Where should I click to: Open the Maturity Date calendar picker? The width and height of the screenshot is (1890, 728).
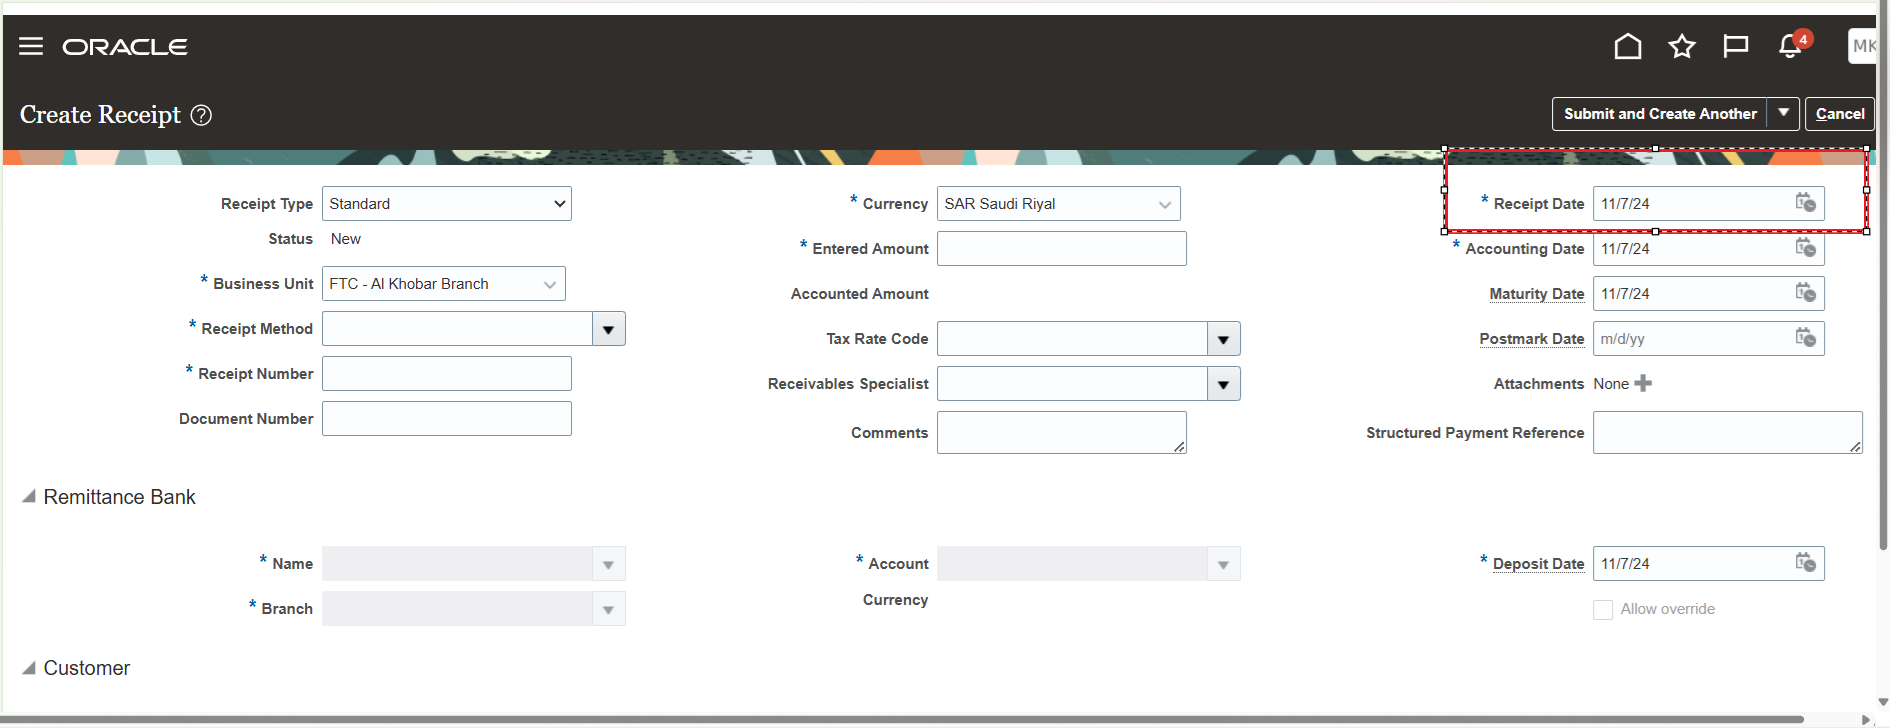click(x=1805, y=293)
